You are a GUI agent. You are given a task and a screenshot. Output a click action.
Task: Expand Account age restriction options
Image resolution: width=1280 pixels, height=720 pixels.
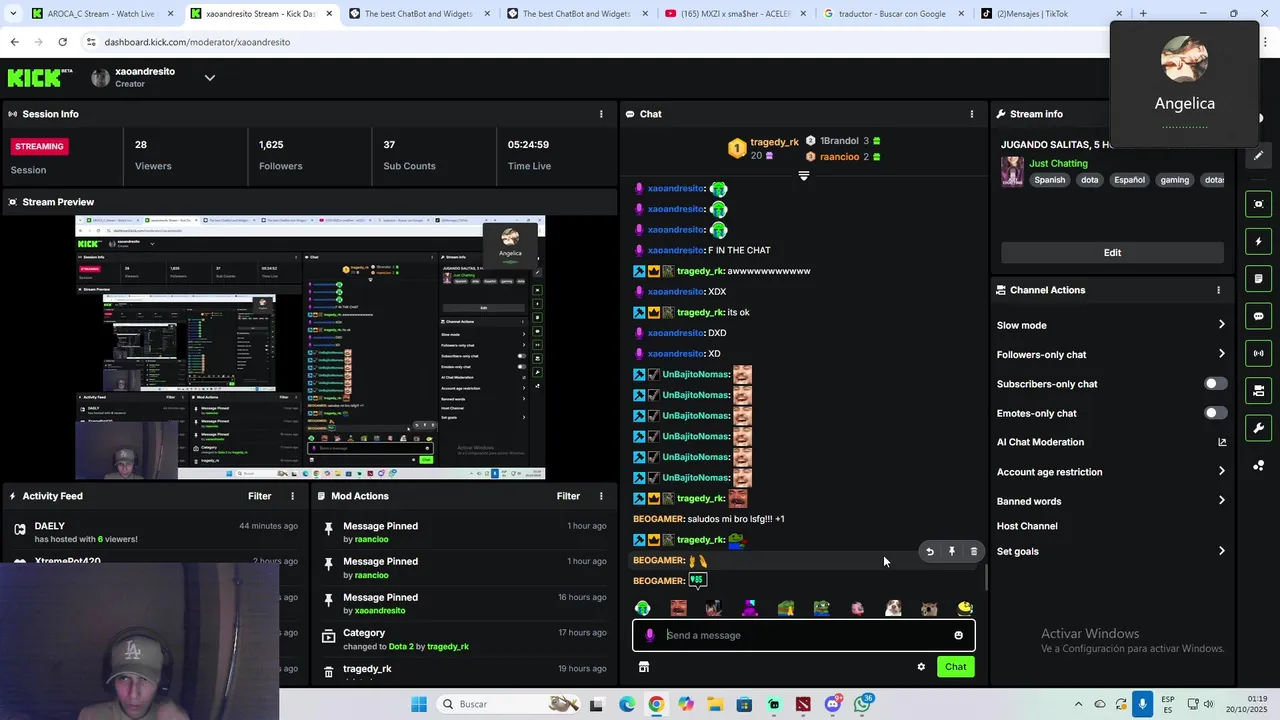[1221, 472]
